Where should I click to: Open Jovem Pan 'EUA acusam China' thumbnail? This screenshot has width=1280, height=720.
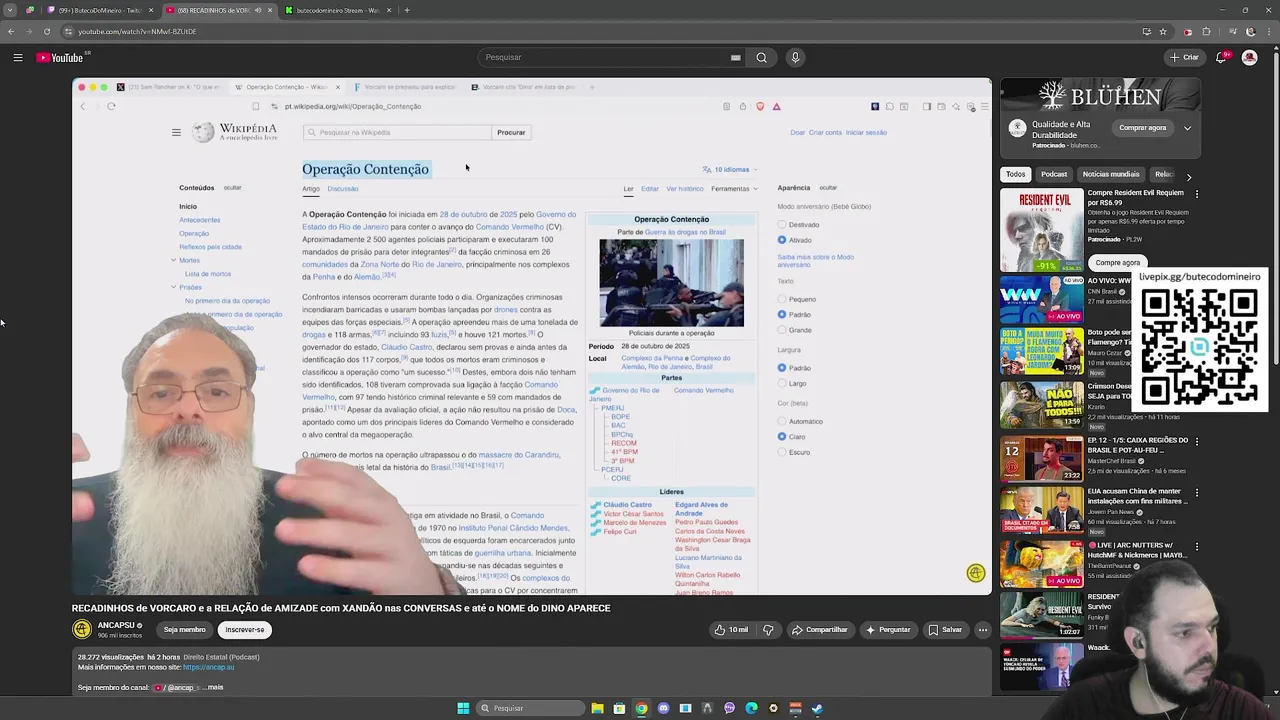(x=1041, y=511)
